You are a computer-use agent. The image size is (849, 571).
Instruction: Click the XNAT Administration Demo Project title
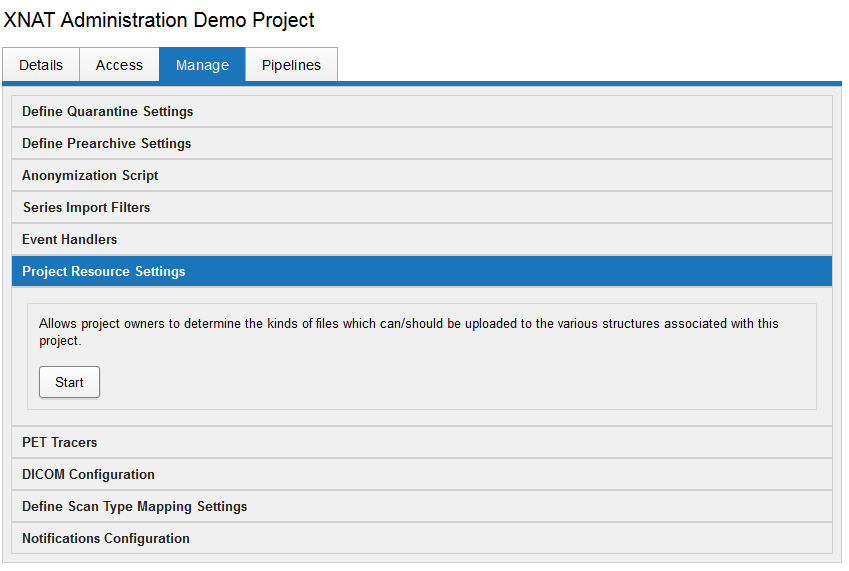coord(159,20)
